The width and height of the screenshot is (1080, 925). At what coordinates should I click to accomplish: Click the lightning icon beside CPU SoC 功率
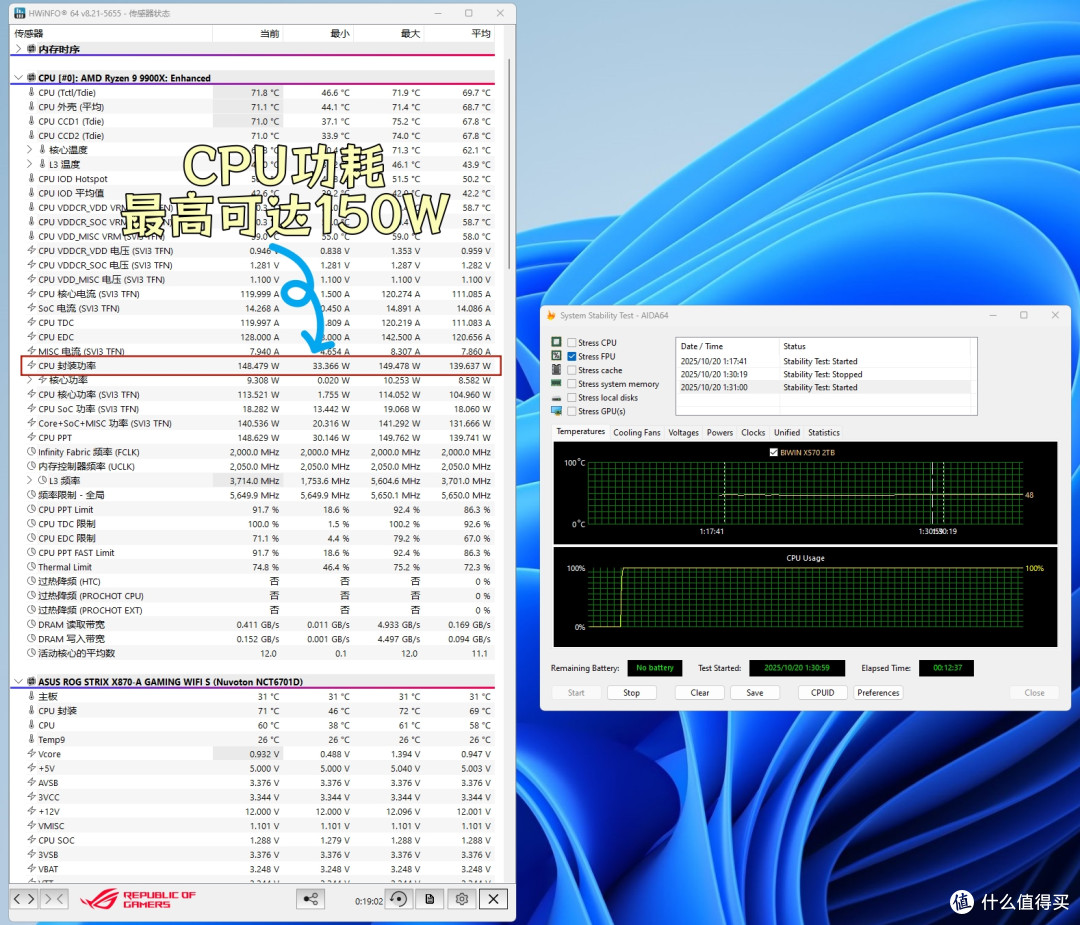pyautogui.click(x=31, y=408)
